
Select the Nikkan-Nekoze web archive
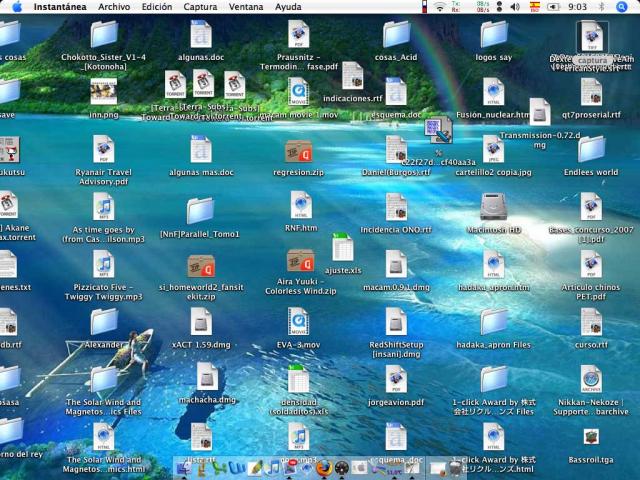pyautogui.click(x=591, y=379)
